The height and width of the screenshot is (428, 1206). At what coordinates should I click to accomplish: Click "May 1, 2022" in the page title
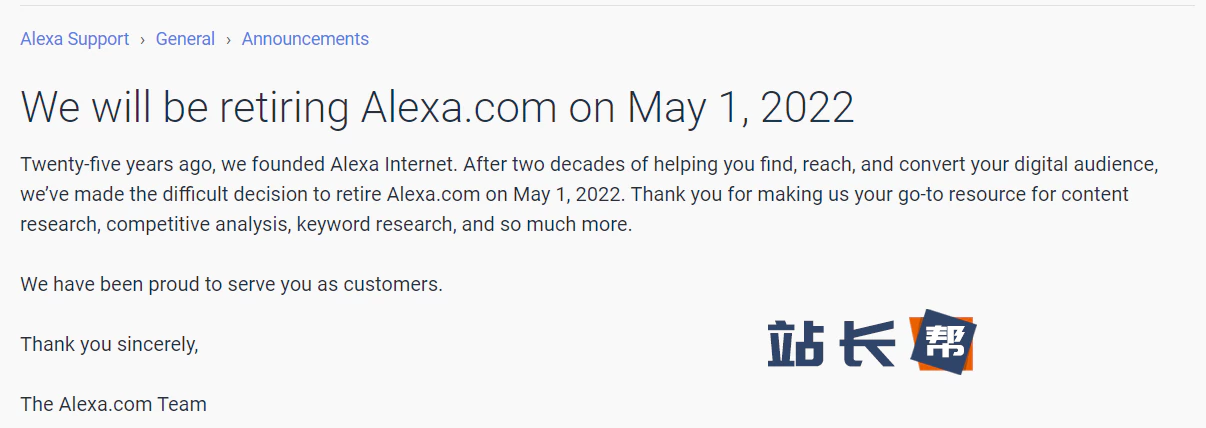(x=740, y=107)
